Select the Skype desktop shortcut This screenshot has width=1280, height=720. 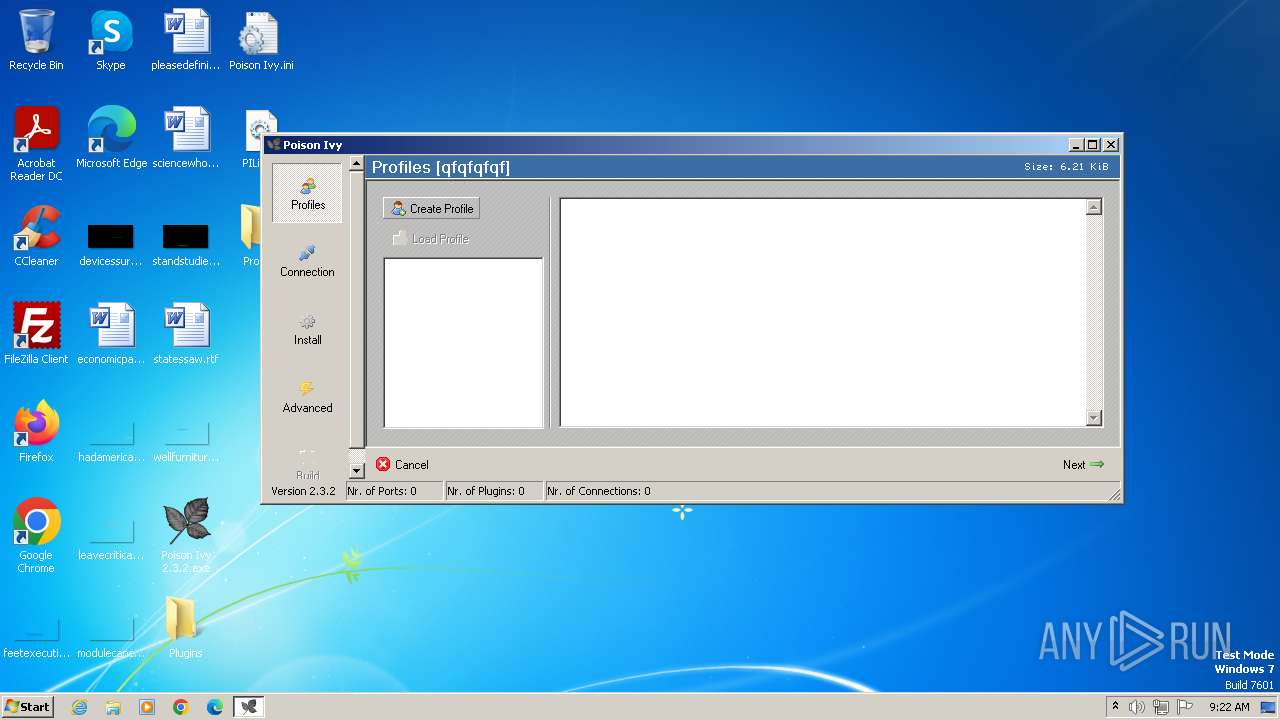point(110,41)
